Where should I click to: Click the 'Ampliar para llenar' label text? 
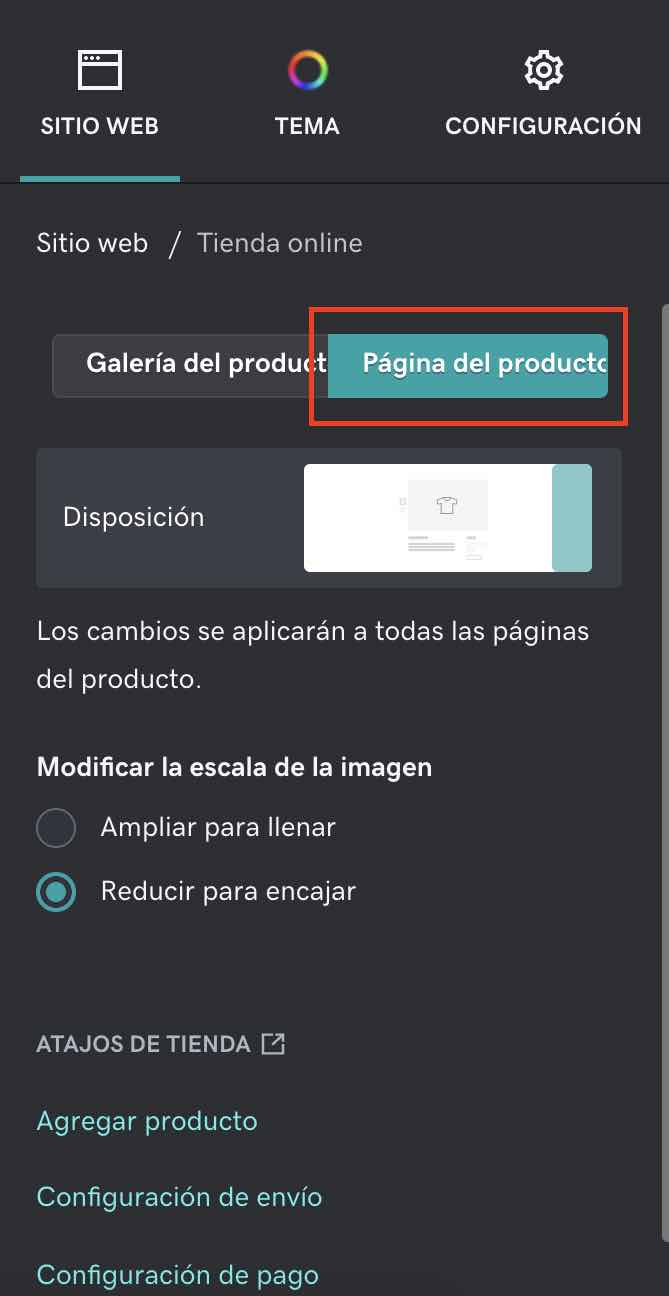tap(218, 828)
